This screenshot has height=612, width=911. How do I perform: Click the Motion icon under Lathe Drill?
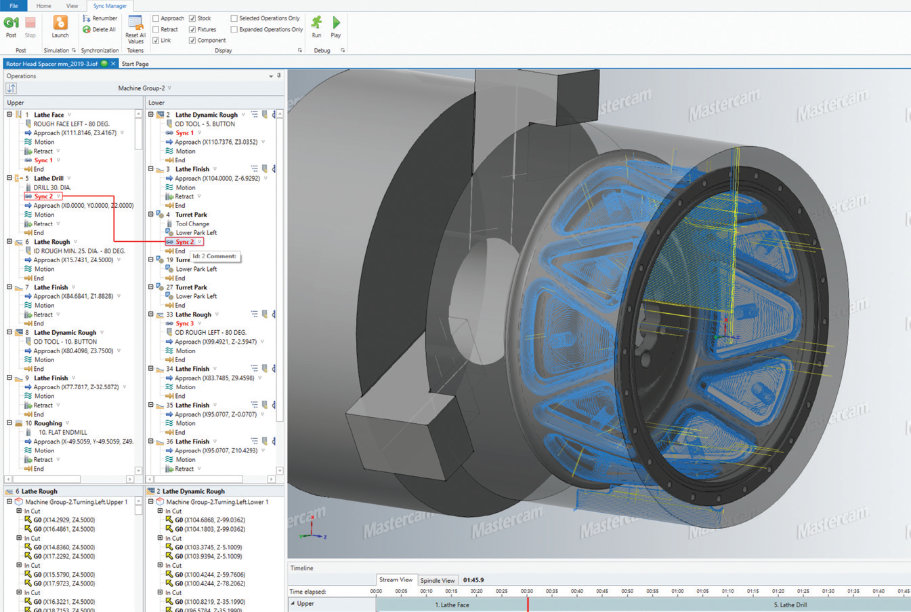[28, 214]
